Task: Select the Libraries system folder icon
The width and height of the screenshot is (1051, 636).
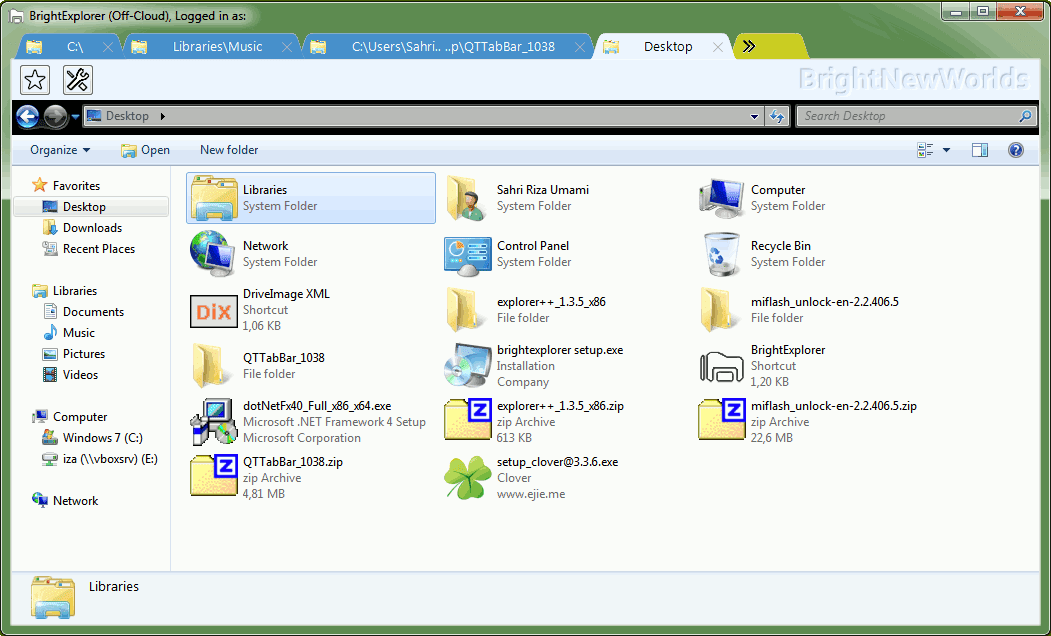Action: tap(214, 198)
